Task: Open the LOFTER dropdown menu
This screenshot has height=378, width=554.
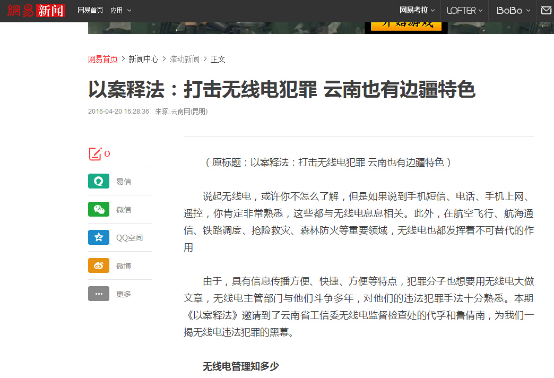Action: [464, 11]
